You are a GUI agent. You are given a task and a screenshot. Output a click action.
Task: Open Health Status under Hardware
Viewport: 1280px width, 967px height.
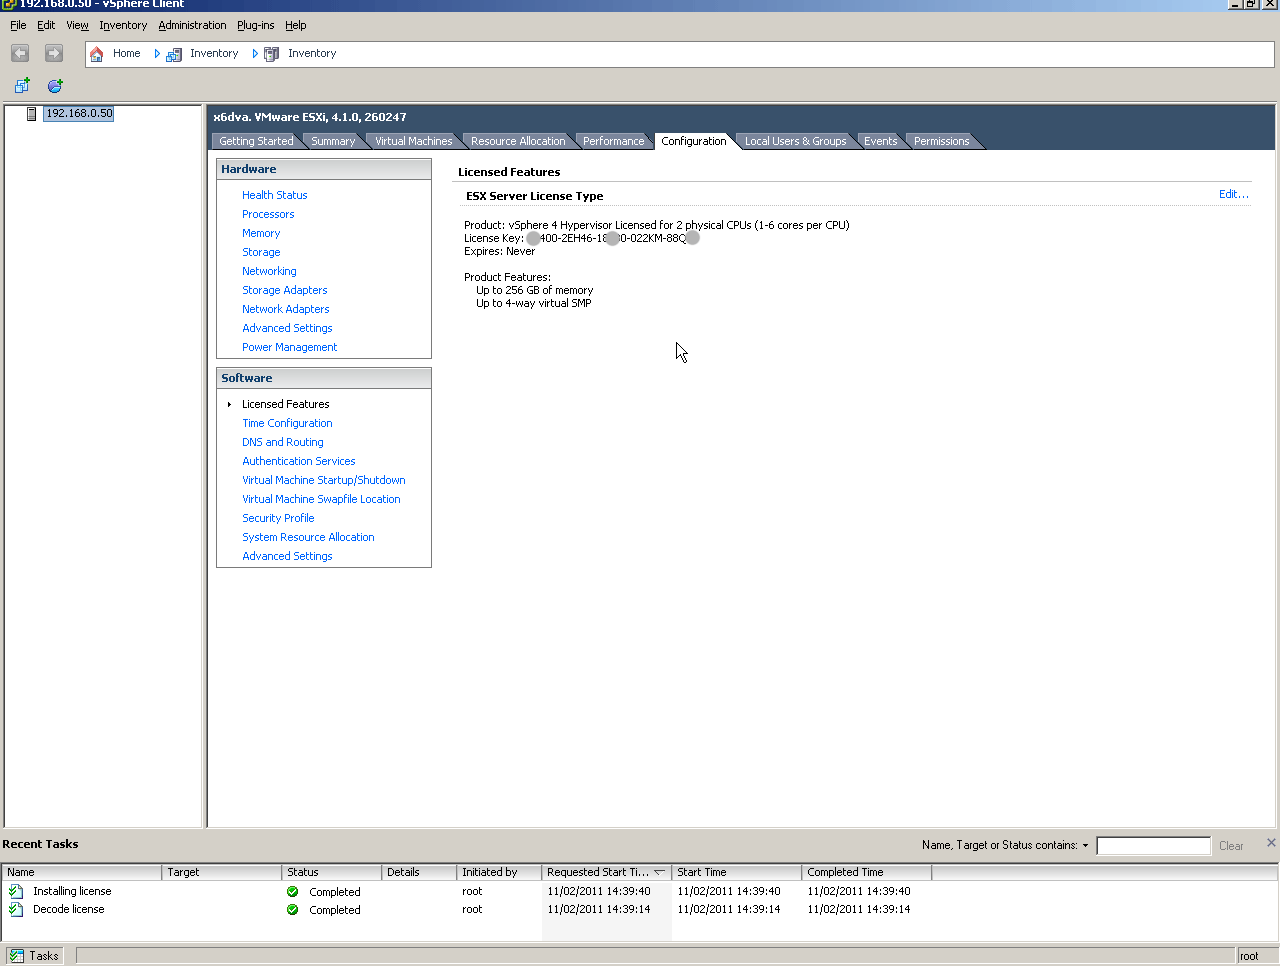pos(274,195)
